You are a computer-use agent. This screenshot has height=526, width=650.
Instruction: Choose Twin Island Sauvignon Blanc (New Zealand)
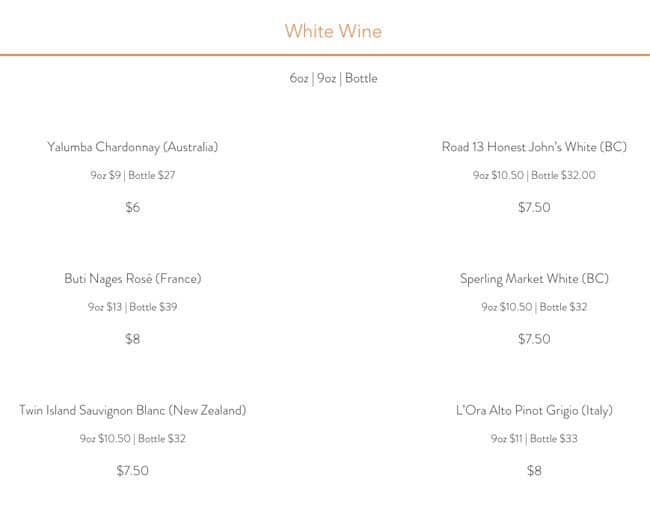(x=132, y=411)
